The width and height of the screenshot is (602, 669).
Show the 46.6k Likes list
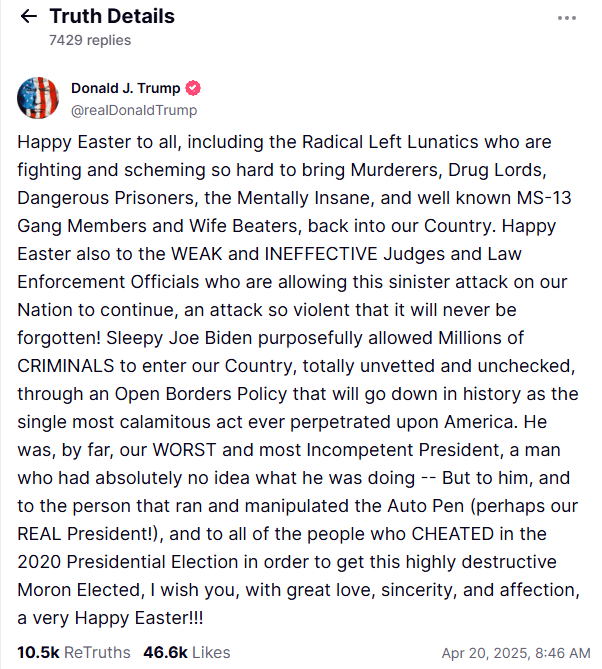click(187, 652)
